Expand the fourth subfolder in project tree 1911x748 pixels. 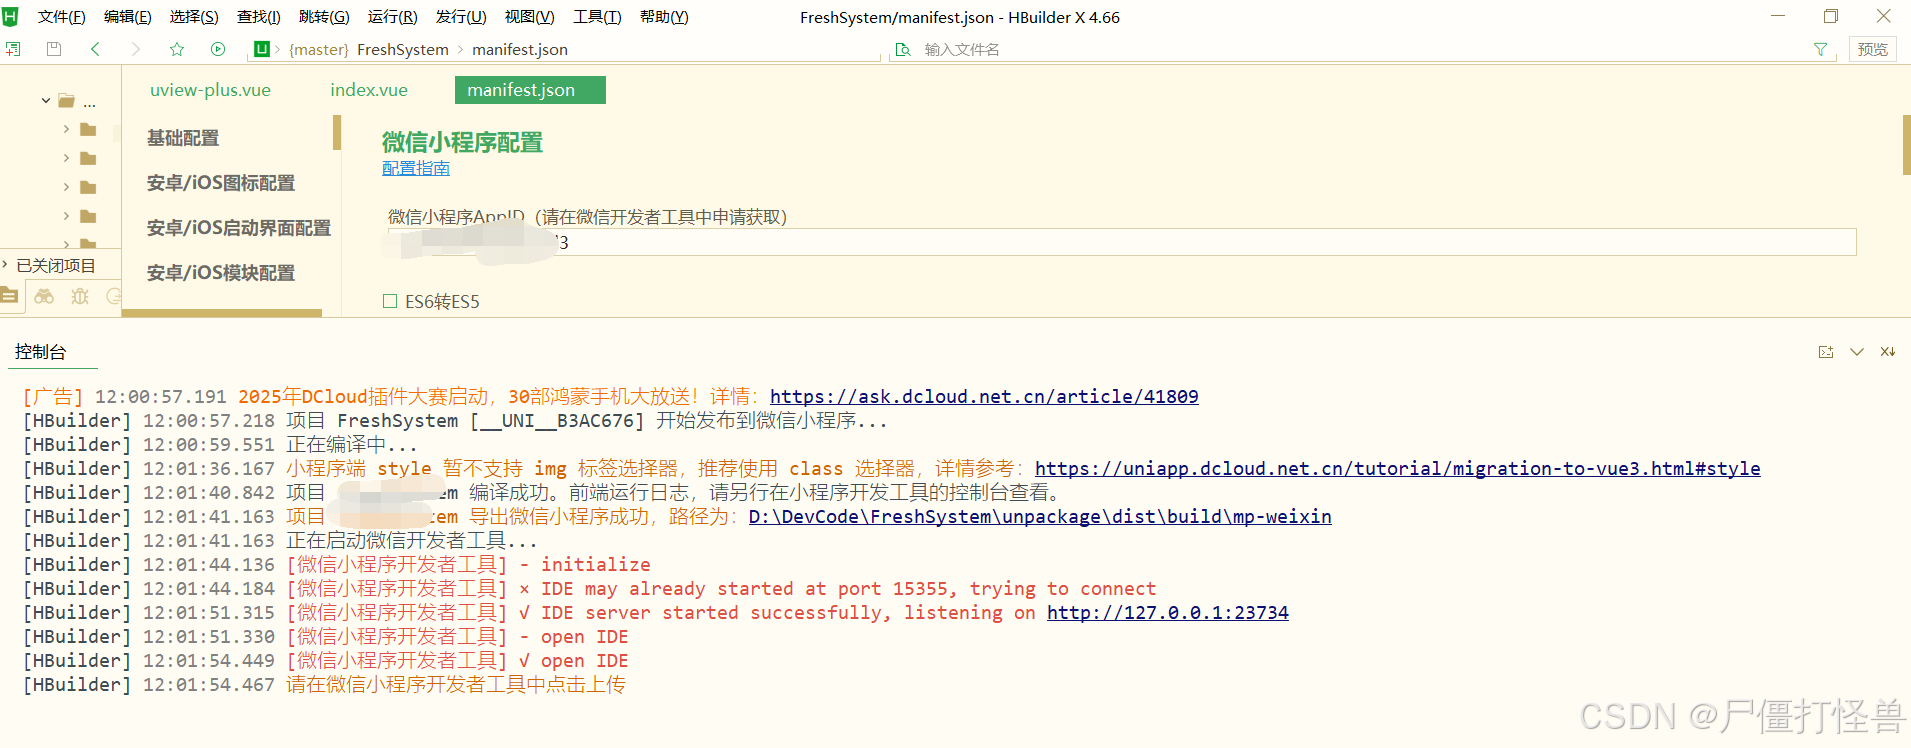[67, 216]
